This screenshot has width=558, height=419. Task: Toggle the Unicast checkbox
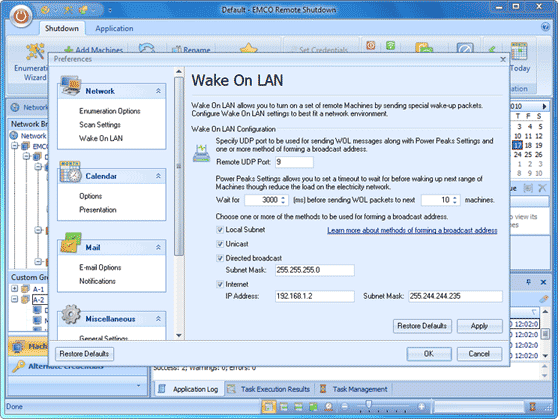(x=220, y=244)
